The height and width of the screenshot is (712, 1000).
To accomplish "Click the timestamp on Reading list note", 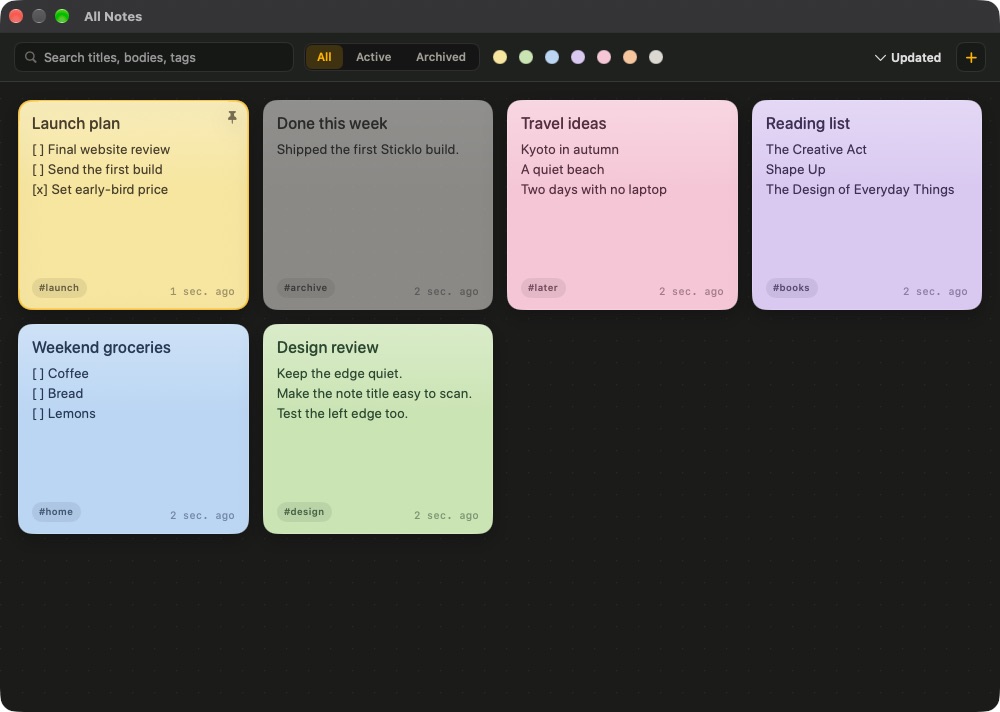I will (x=935, y=292).
